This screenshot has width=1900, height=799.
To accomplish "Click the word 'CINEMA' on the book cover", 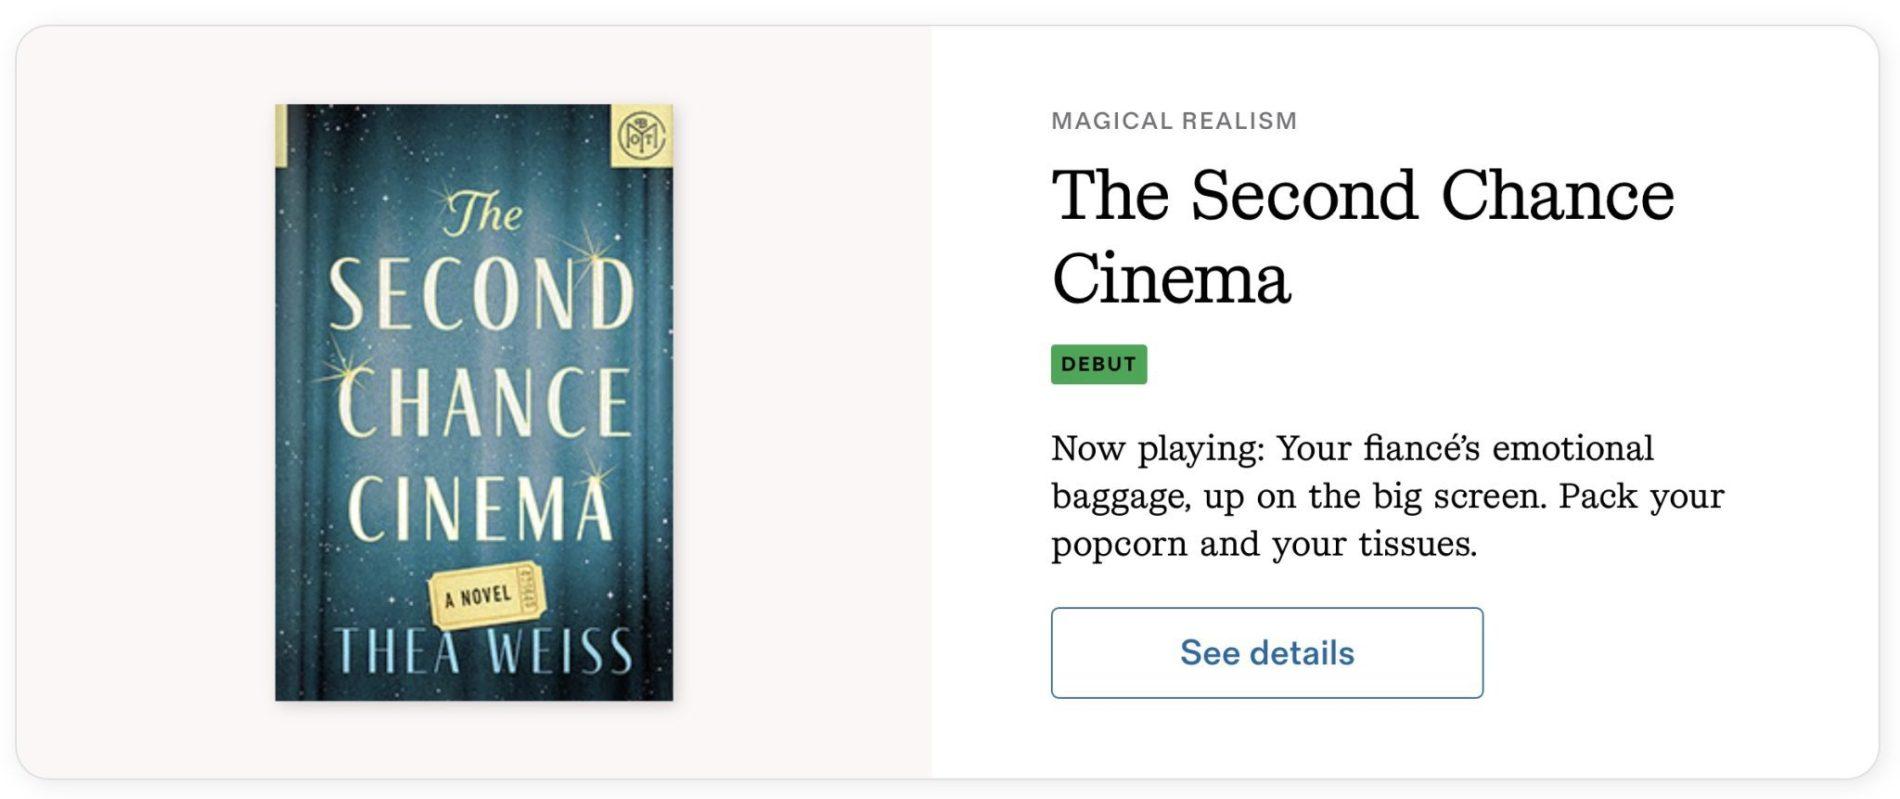I will (x=479, y=510).
